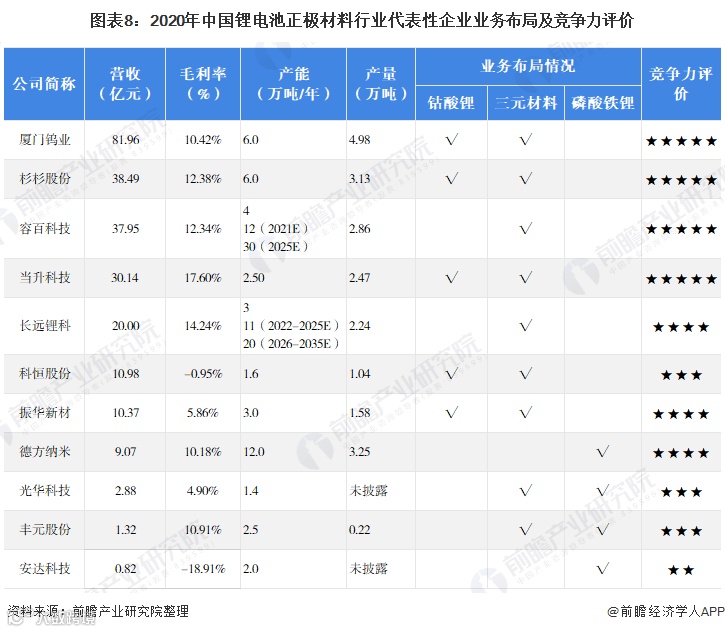Click output value 3.25
The image size is (725, 632).
tap(360, 451)
